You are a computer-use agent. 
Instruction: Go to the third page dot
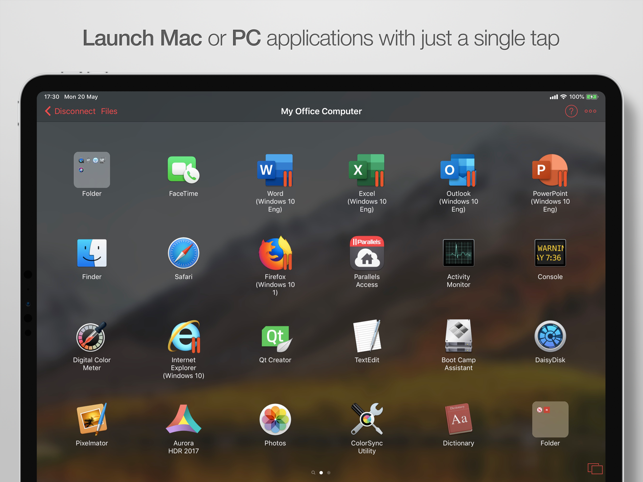pos(328,473)
